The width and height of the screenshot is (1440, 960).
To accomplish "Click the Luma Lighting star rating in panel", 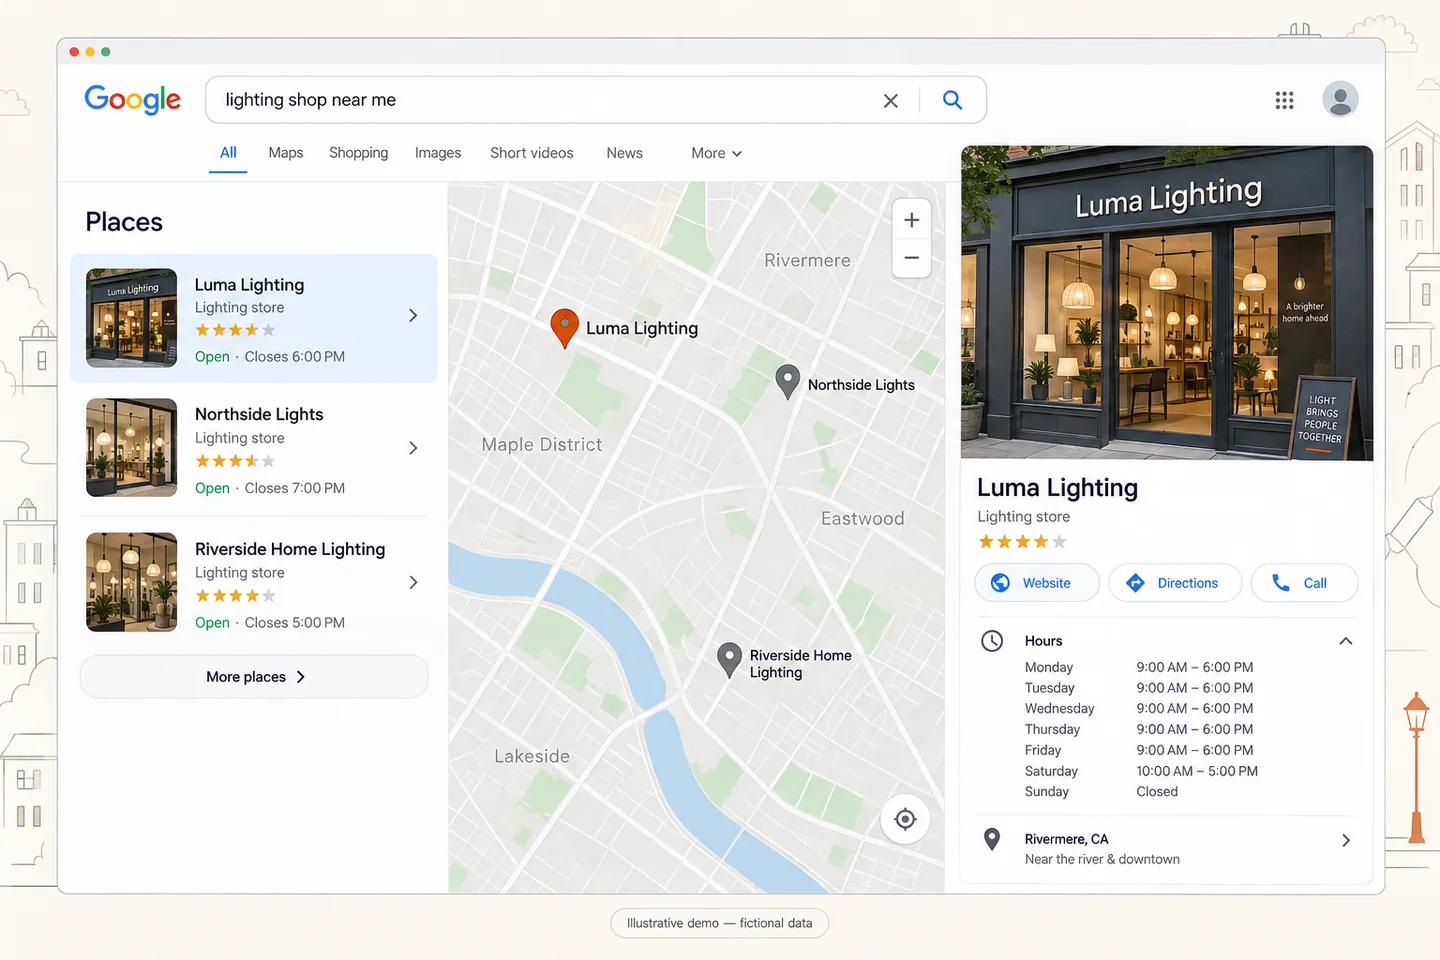I will [1022, 542].
